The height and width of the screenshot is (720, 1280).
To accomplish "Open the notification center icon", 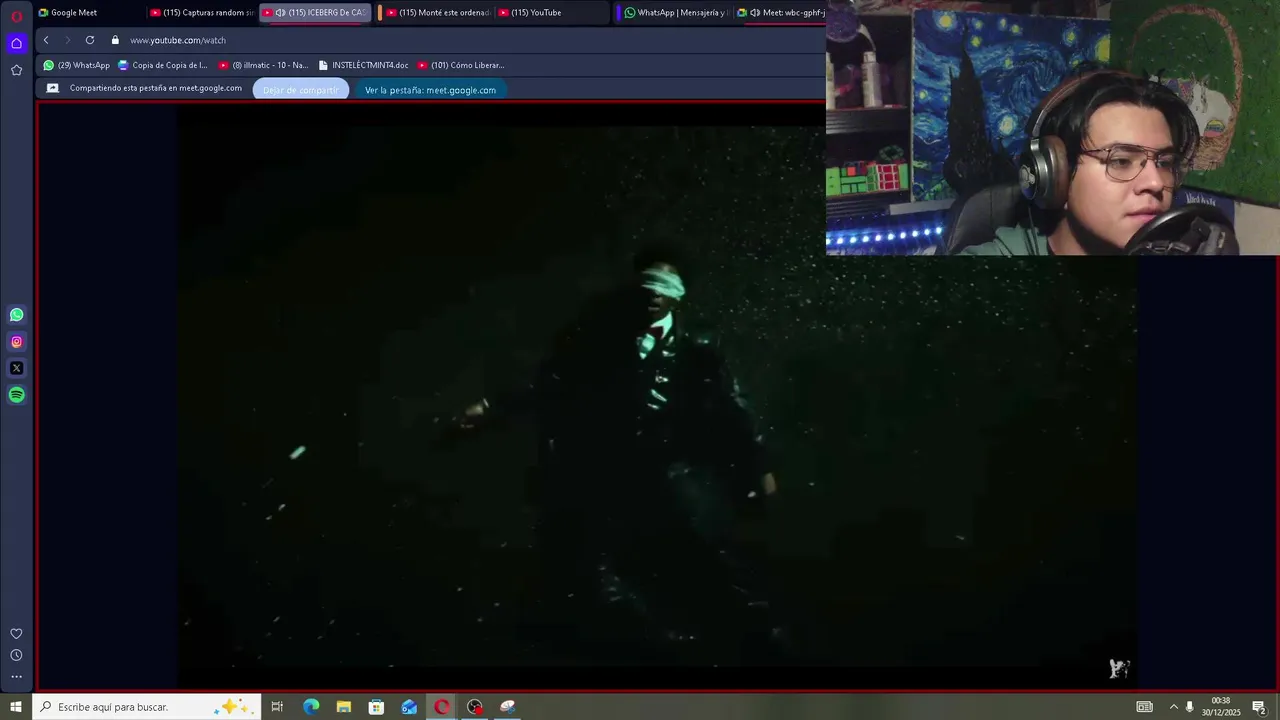I will pos(1259,707).
